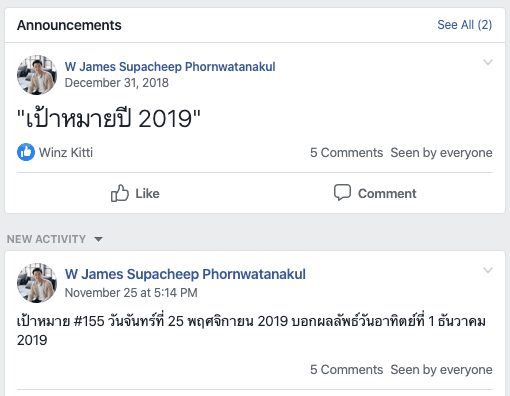510x396 pixels.
Task: Click Seen by everyone on November 25 post
Action: [441, 370]
